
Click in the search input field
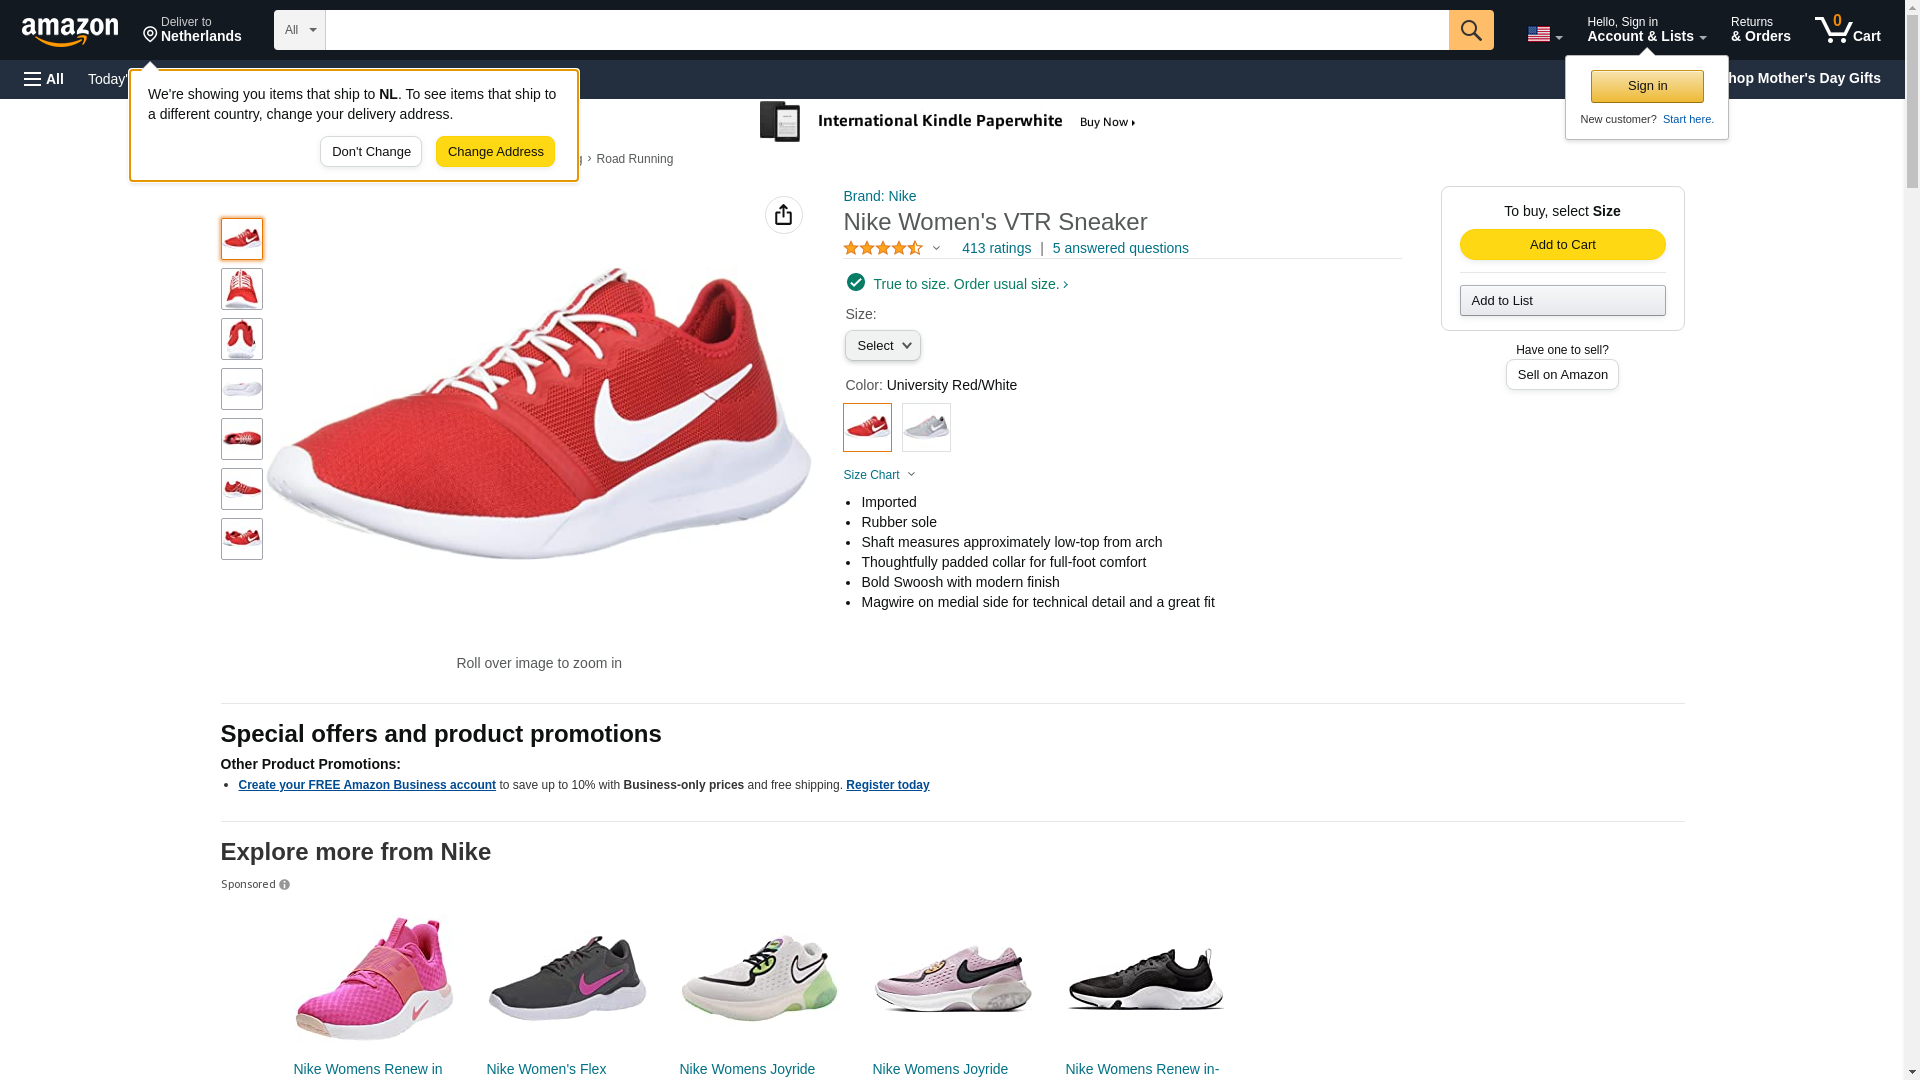(886, 30)
